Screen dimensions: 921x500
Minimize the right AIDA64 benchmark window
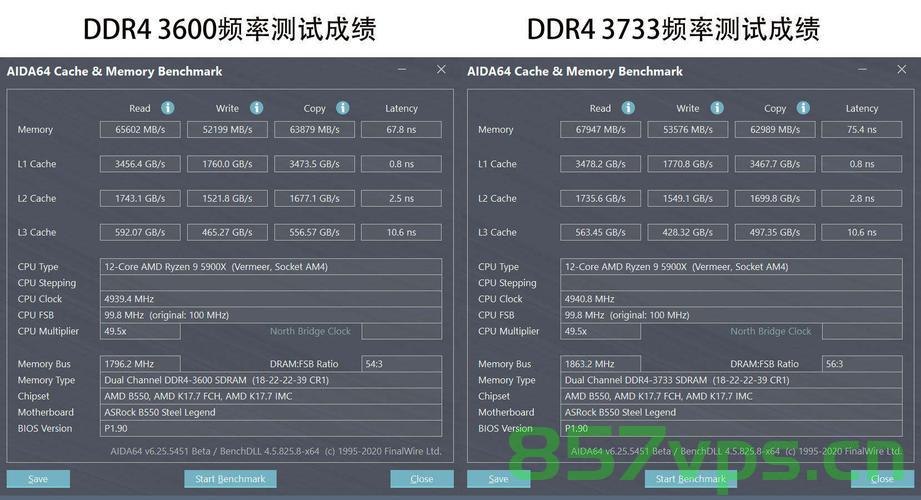click(x=862, y=69)
